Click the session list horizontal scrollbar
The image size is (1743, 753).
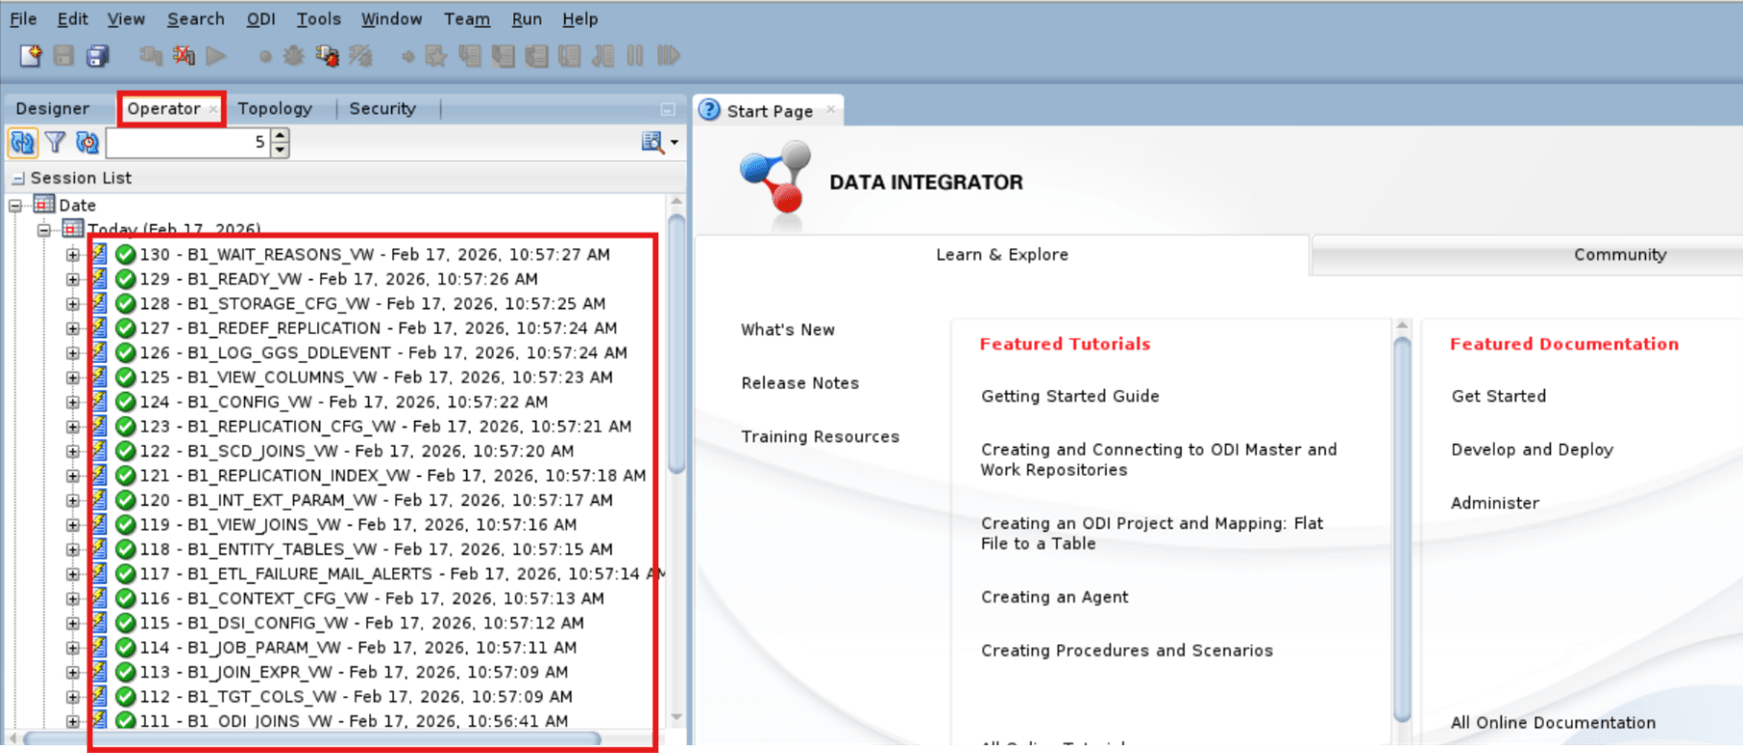pyautogui.click(x=313, y=739)
